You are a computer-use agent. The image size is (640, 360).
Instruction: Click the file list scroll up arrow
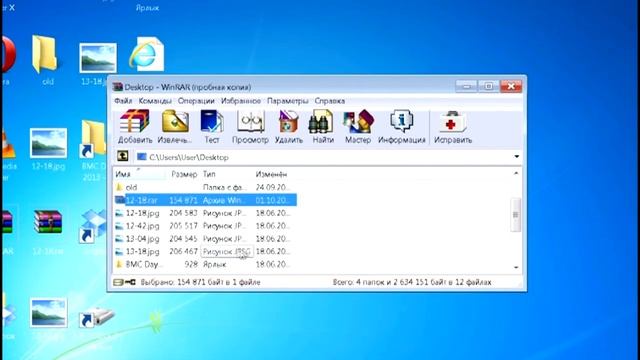[x=516, y=173]
